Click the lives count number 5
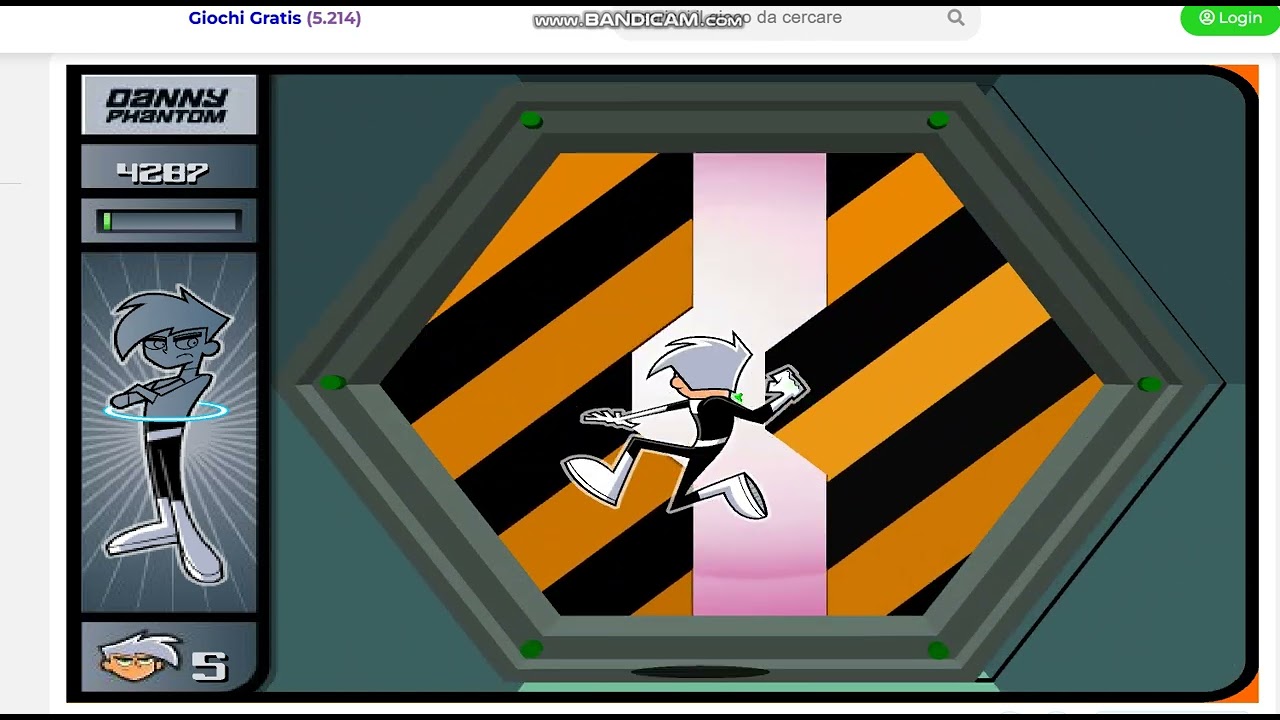Image resolution: width=1280 pixels, height=720 pixels. click(x=210, y=666)
